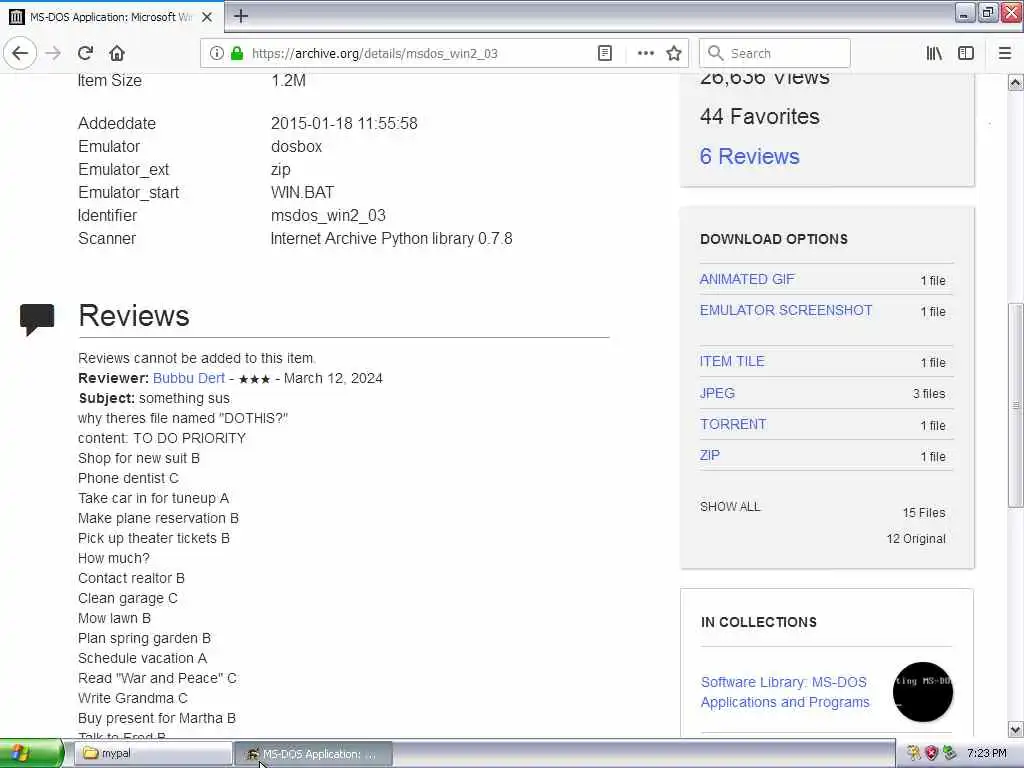Open the browser home page
The width and height of the screenshot is (1024, 768).
point(117,53)
